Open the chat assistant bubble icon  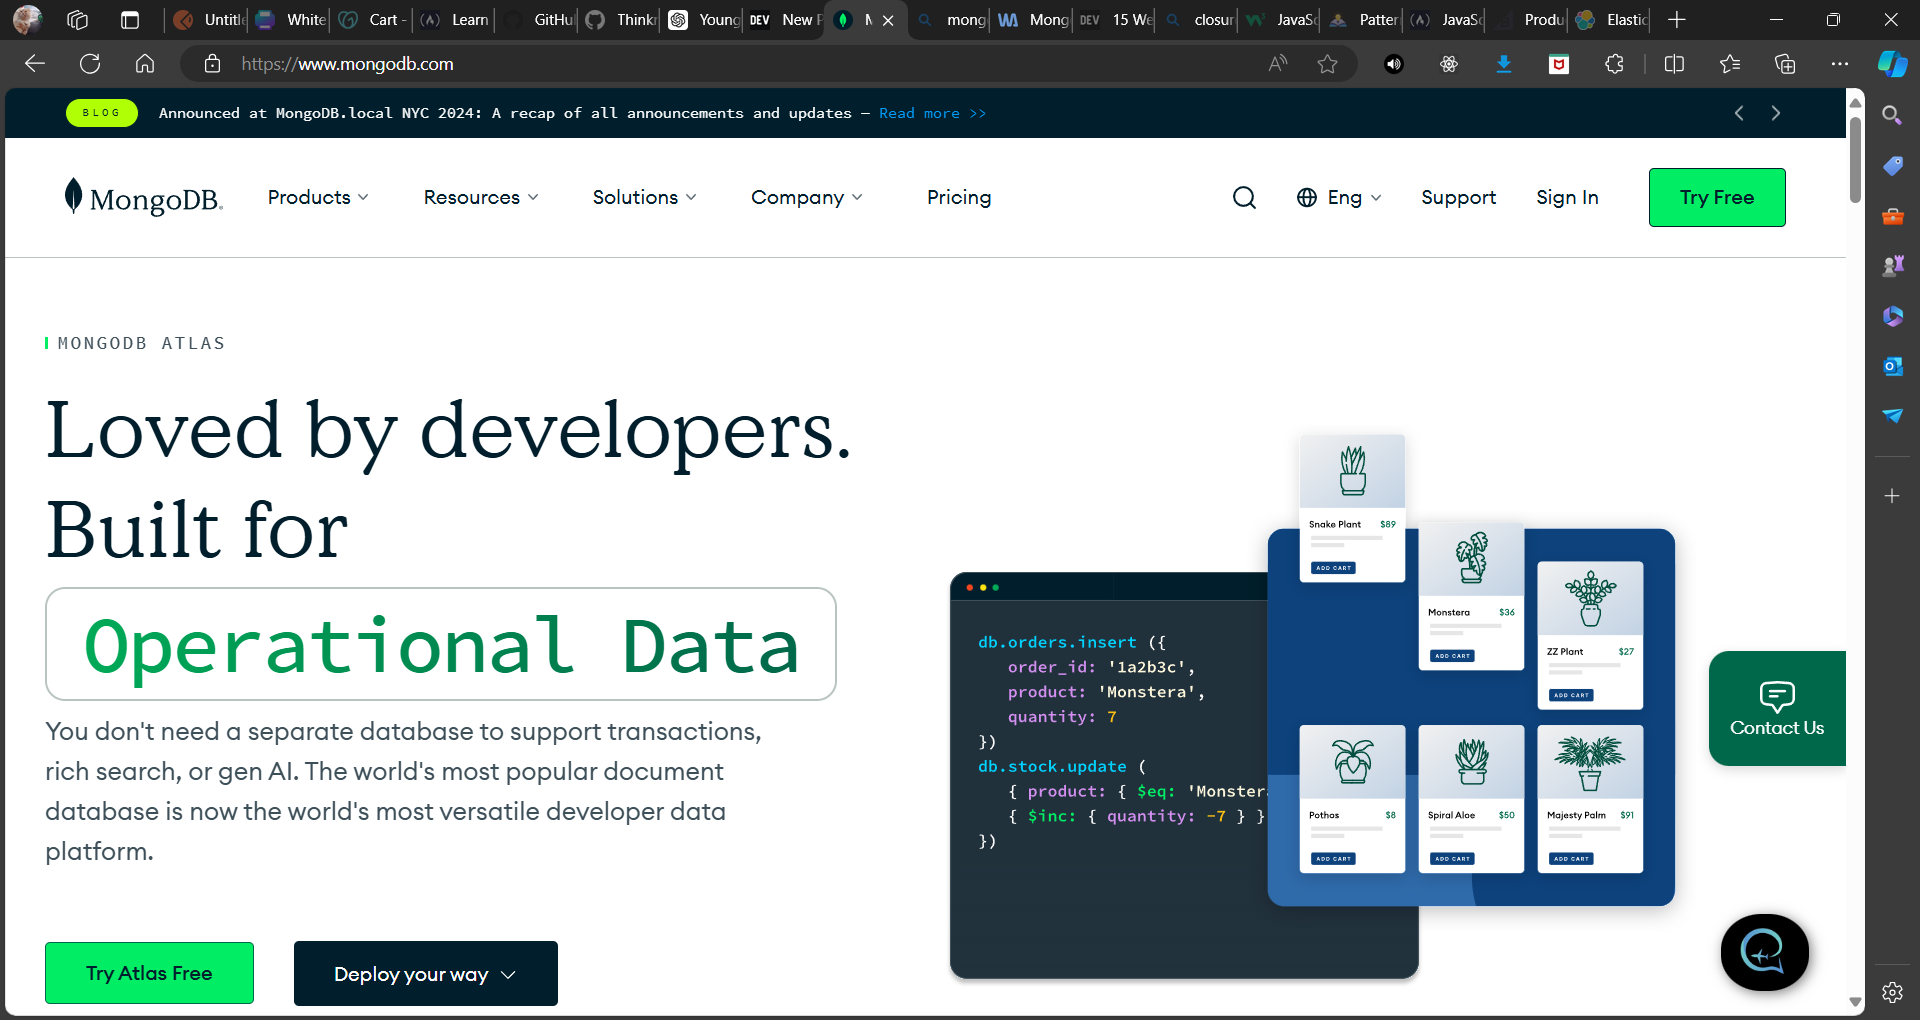point(1764,952)
